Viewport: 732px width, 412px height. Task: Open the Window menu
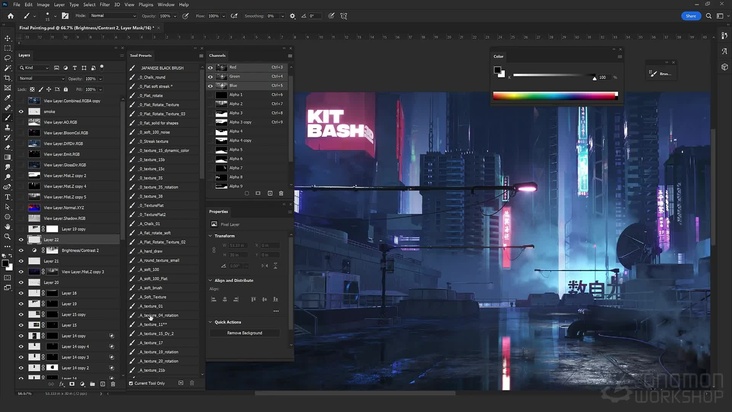click(166, 5)
